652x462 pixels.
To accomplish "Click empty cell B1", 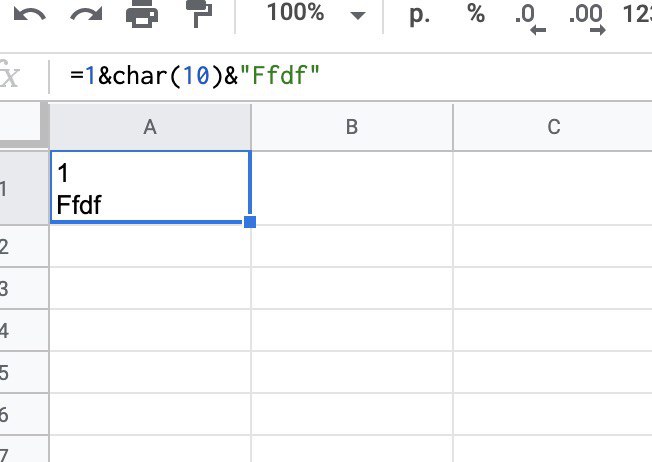I will pyautogui.click(x=351, y=187).
